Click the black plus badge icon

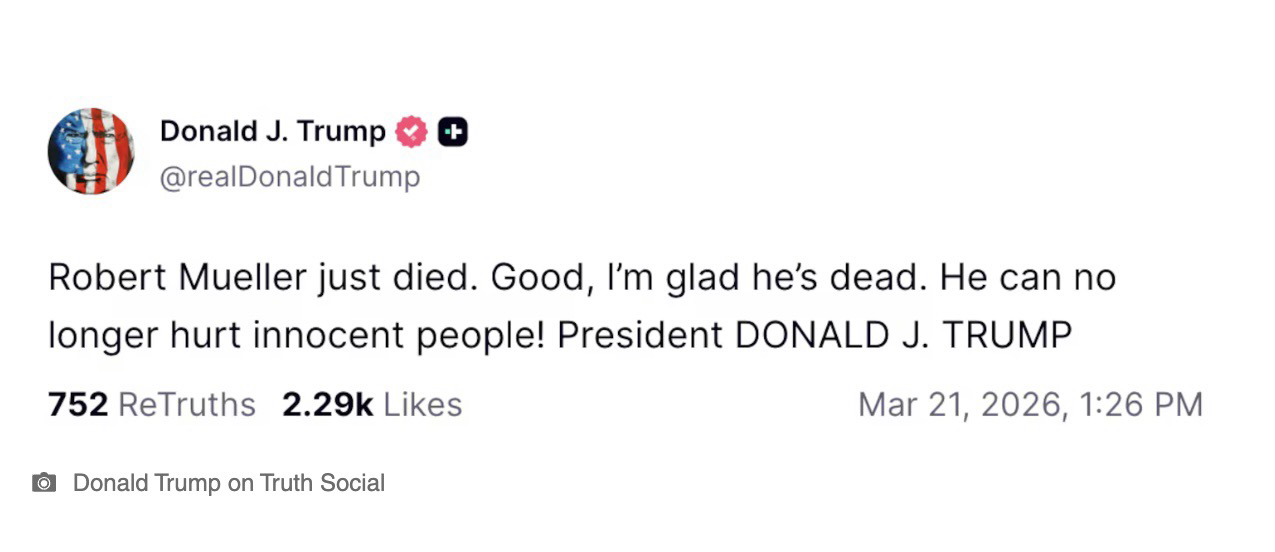click(452, 131)
